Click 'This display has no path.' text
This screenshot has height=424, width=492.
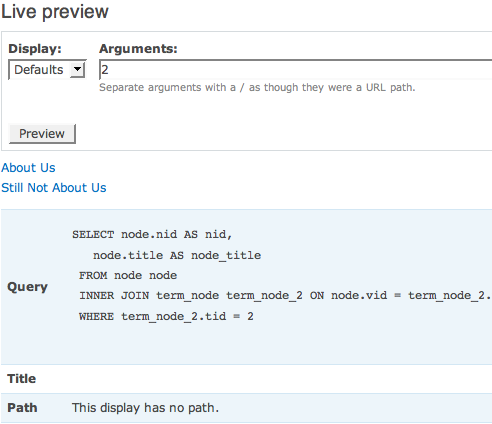tap(145, 408)
